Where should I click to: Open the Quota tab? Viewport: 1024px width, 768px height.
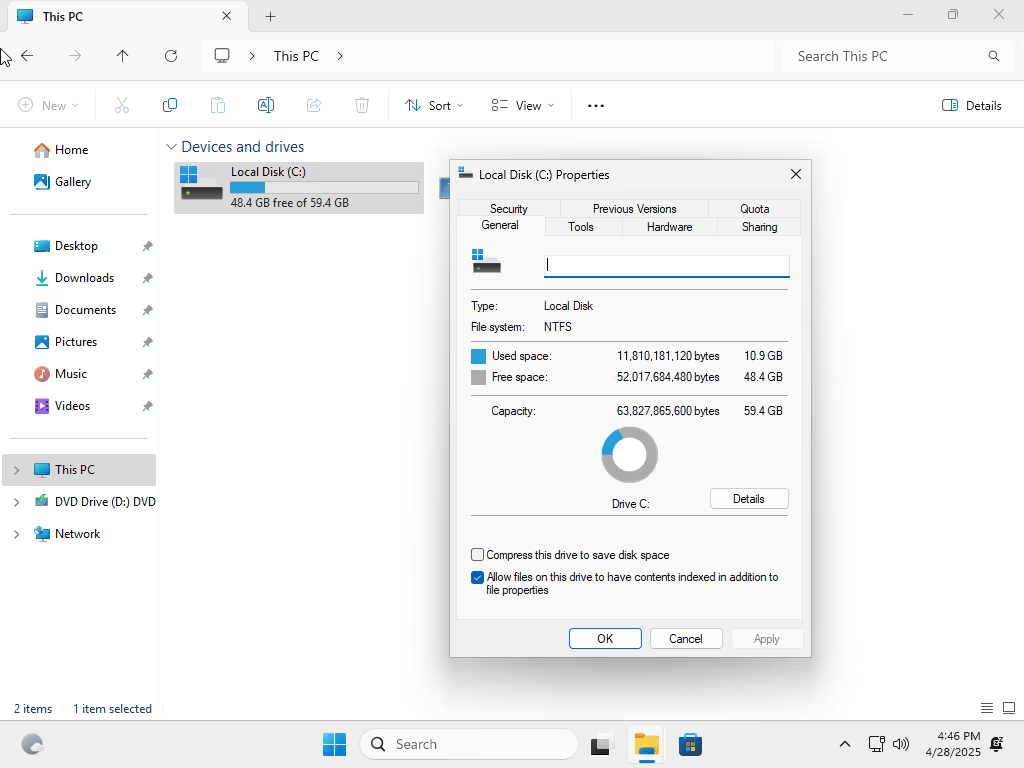click(754, 208)
